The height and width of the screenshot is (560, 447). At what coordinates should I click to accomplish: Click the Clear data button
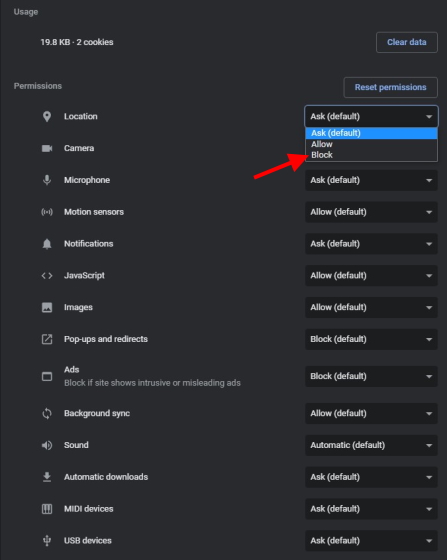point(407,42)
